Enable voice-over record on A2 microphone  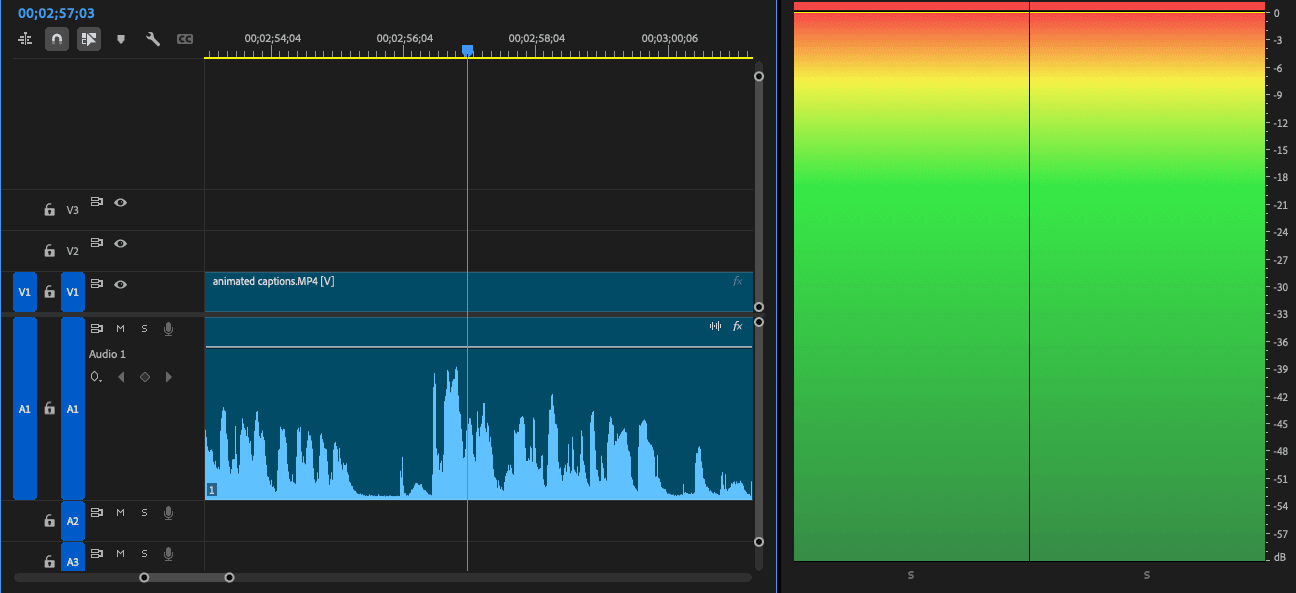click(x=168, y=512)
